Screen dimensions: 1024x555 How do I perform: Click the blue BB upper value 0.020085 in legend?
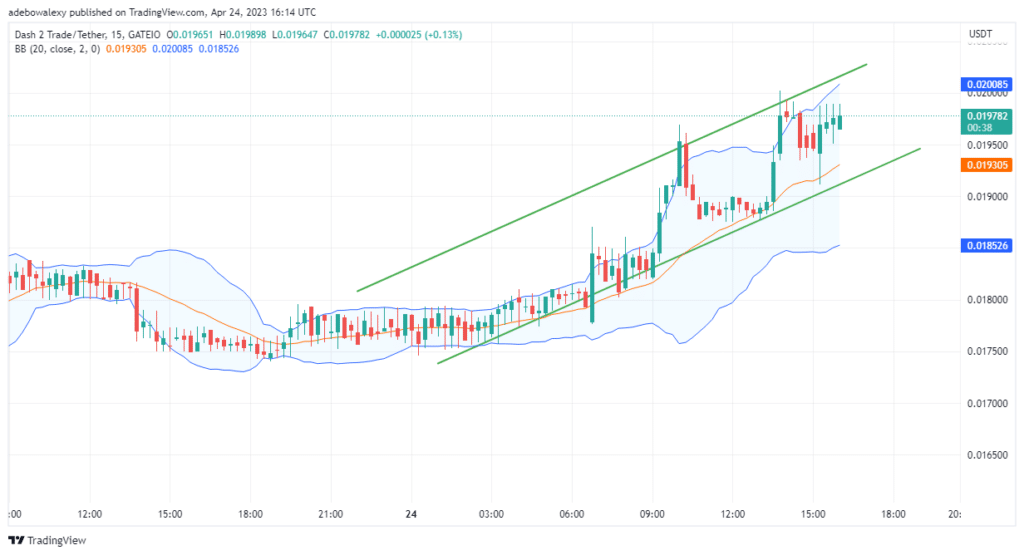172,49
